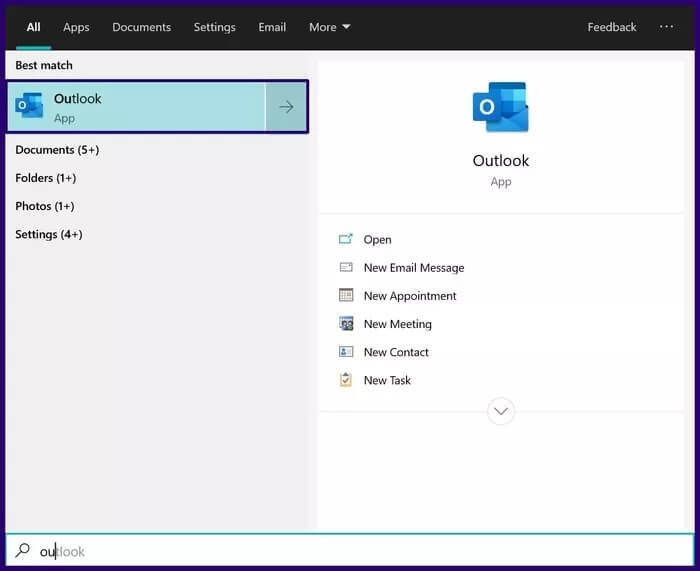The width and height of the screenshot is (700, 571).
Task: Open the three-dots options menu
Action: pyautogui.click(x=666, y=27)
